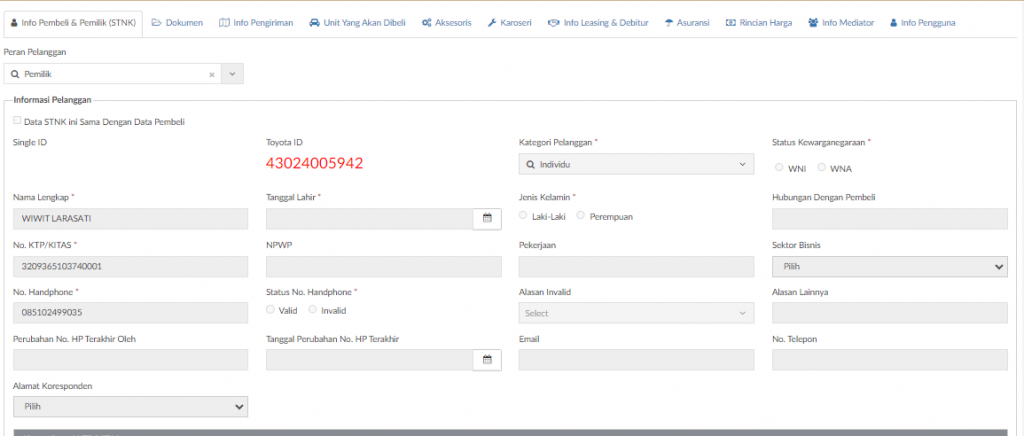Image resolution: width=1024 pixels, height=436 pixels.
Task: Open the Sektor Bisnis Pilih dropdown
Action: coord(889,266)
